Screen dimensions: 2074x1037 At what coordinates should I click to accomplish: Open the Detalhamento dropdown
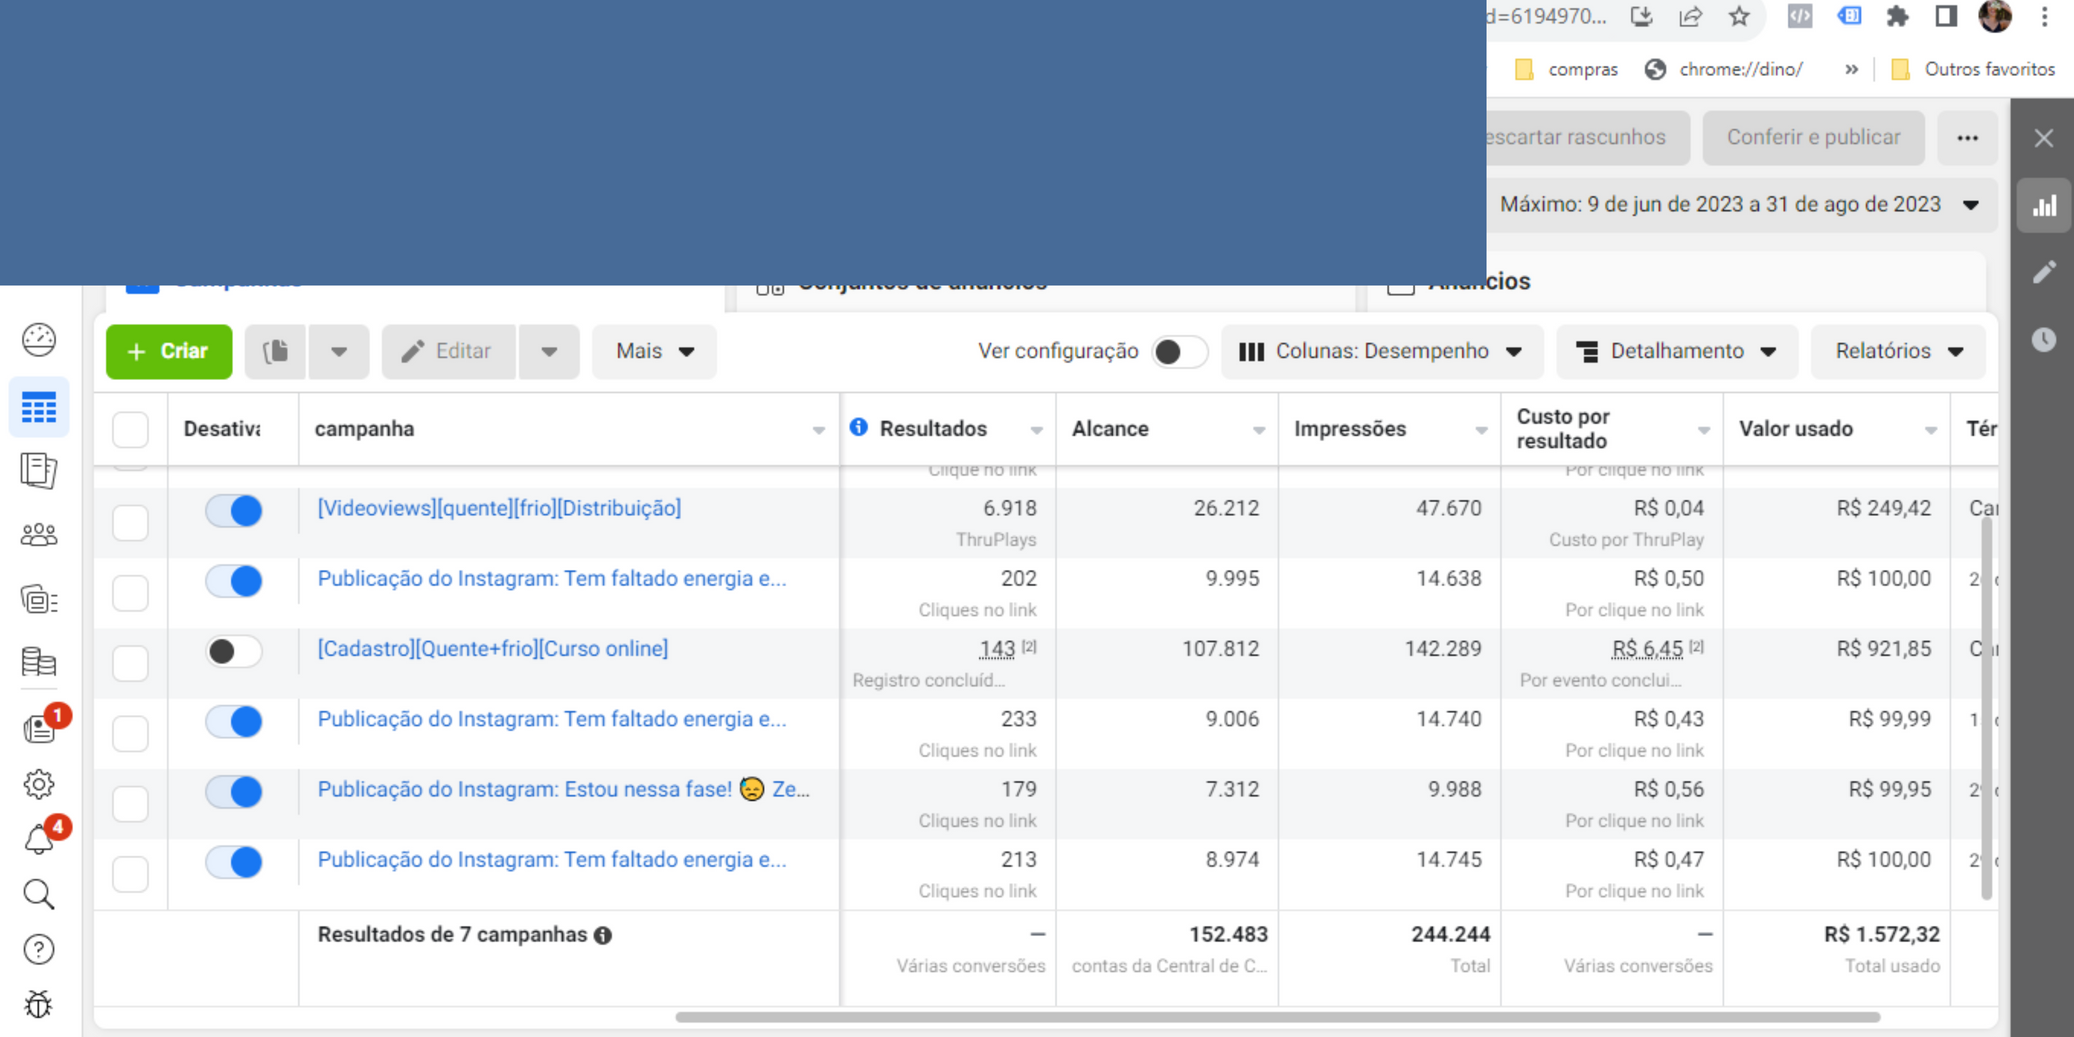[1676, 351]
